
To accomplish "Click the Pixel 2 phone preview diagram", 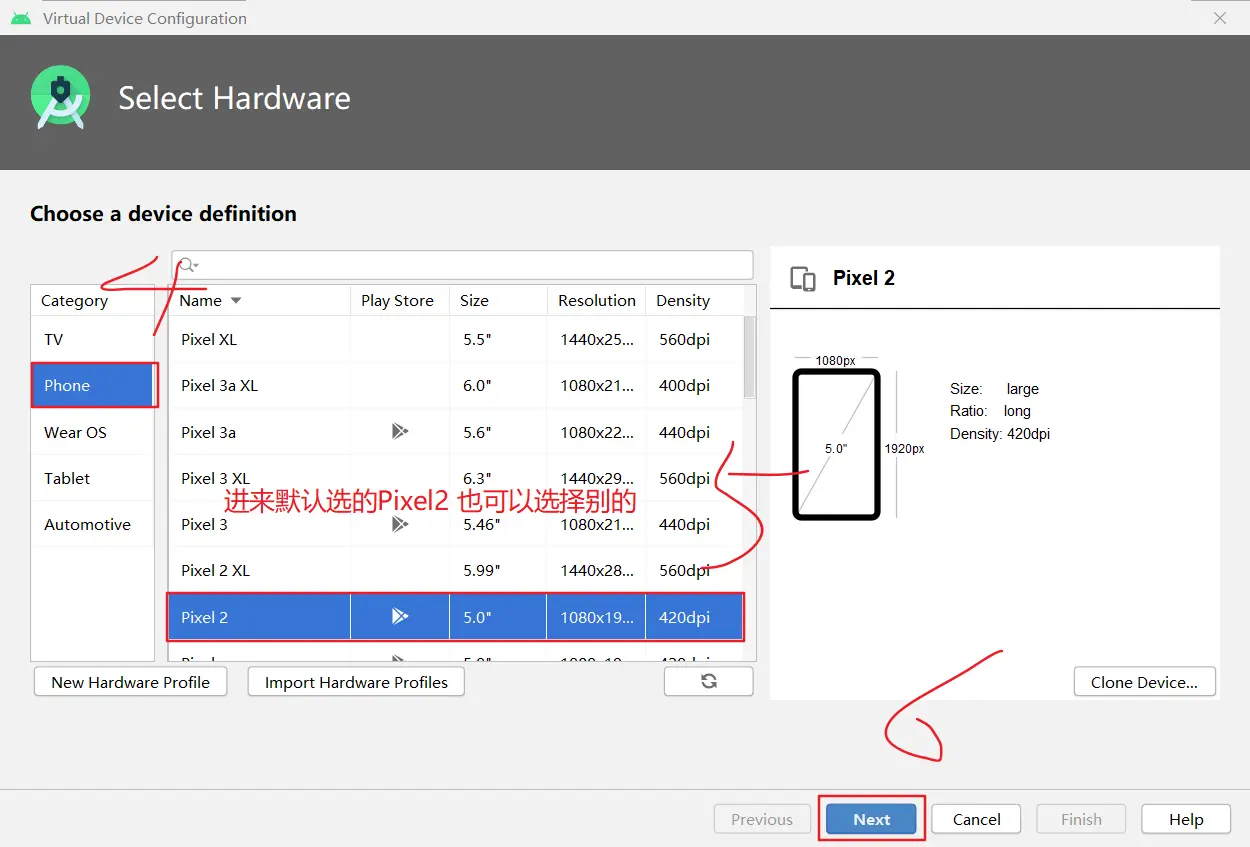I will pyautogui.click(x=836, y=445).
